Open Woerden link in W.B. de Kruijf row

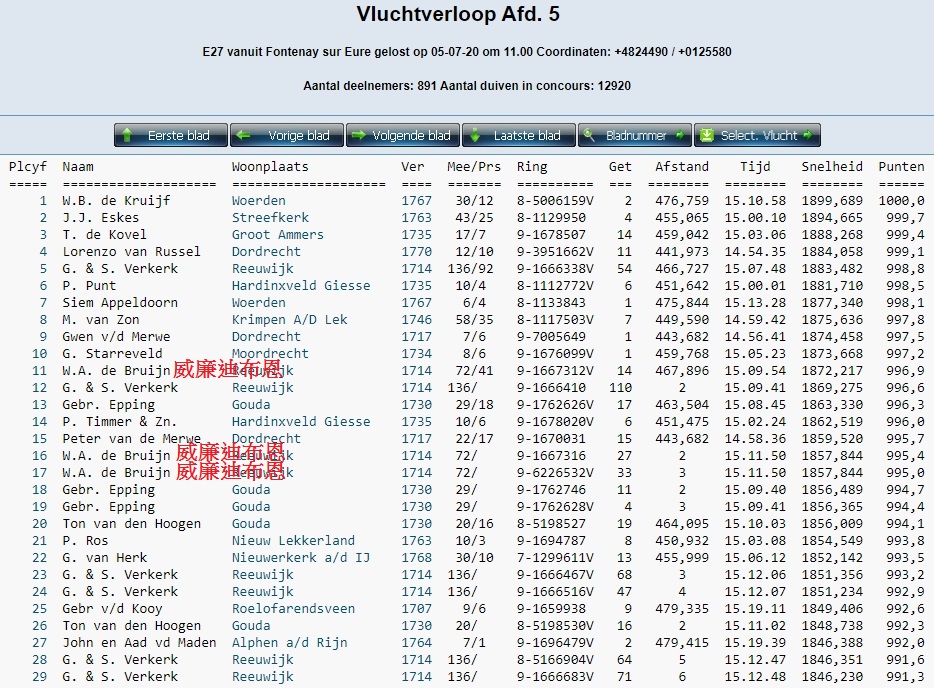click(x=259, y=201)
